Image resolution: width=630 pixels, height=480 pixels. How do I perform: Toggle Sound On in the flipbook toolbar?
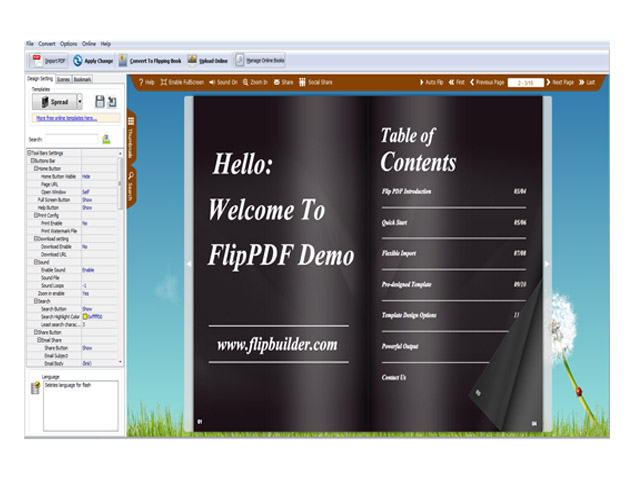click(223, 82)
